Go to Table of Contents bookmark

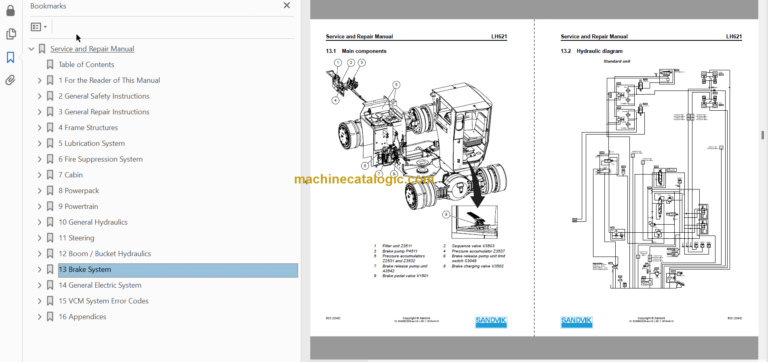coord(86,65)
